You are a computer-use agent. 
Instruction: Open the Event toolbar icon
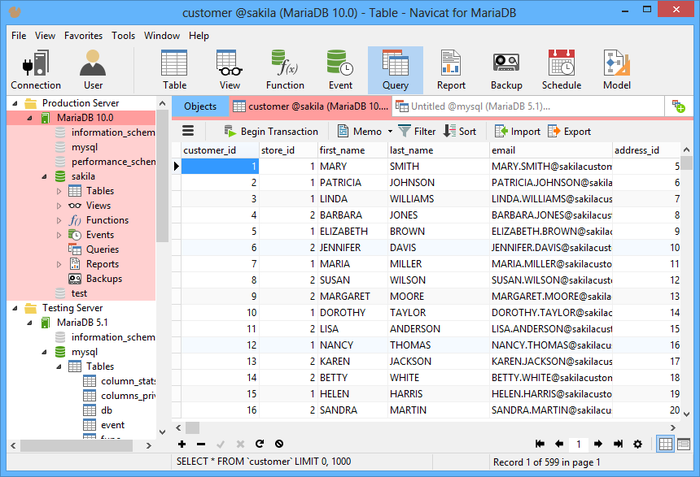tap(340, 70)
